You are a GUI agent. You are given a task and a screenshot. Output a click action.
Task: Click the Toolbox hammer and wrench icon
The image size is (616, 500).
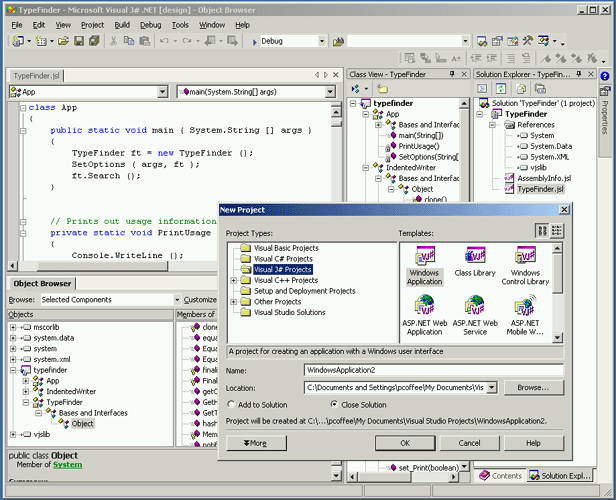point(528,40)
